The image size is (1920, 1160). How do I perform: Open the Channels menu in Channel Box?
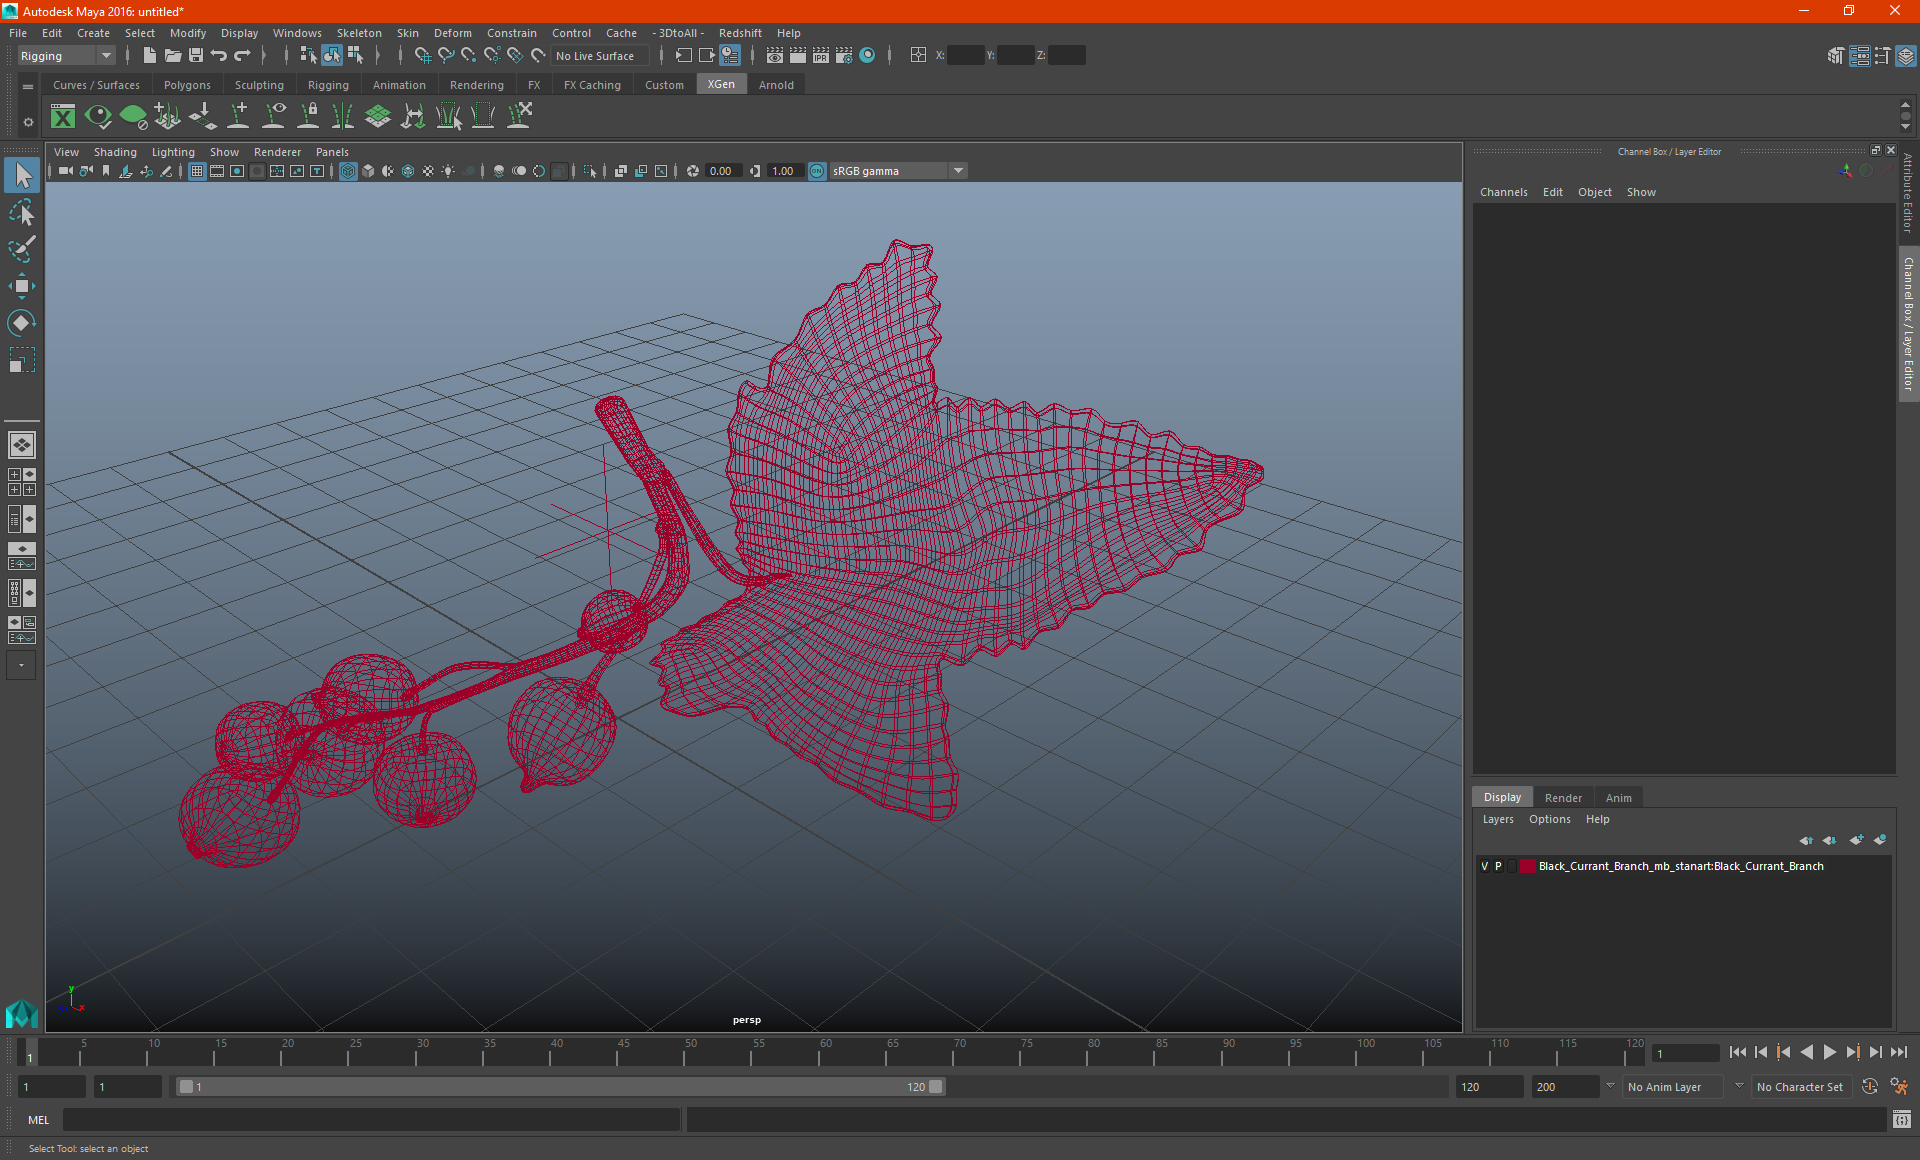tap(1503, 192)
